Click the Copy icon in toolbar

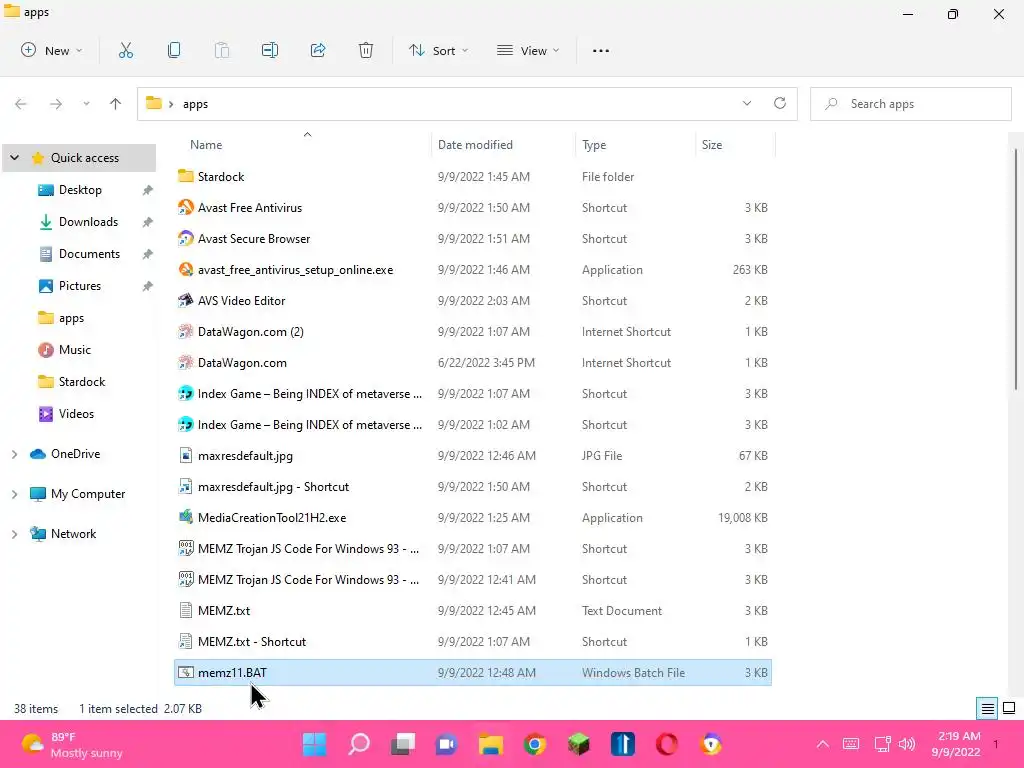point(174,50)
